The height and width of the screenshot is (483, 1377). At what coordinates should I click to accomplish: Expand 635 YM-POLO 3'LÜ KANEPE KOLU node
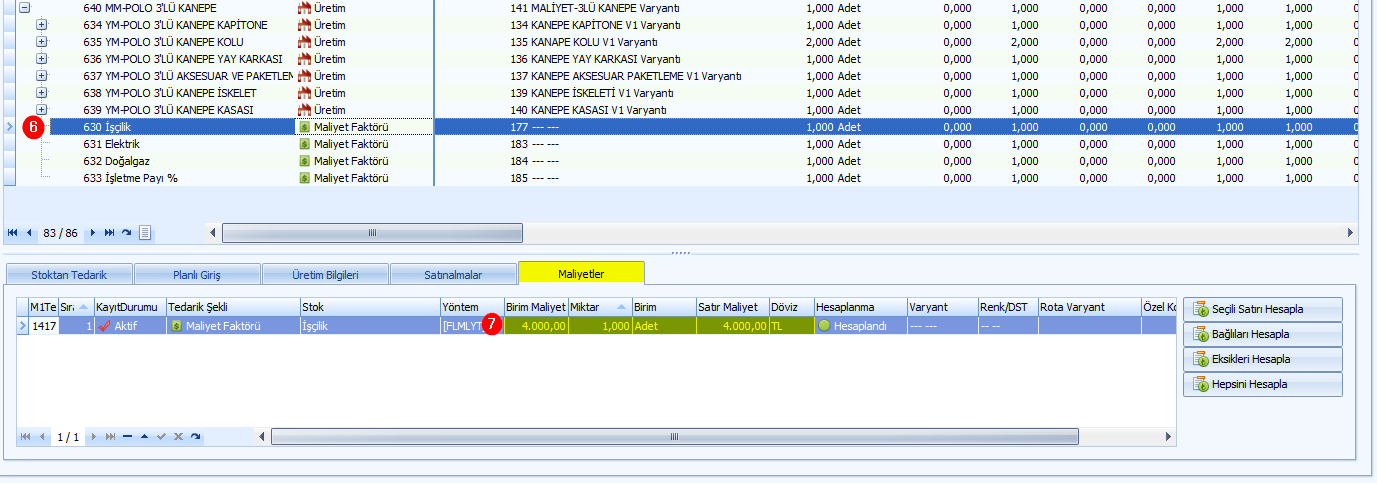pos(41,42)
